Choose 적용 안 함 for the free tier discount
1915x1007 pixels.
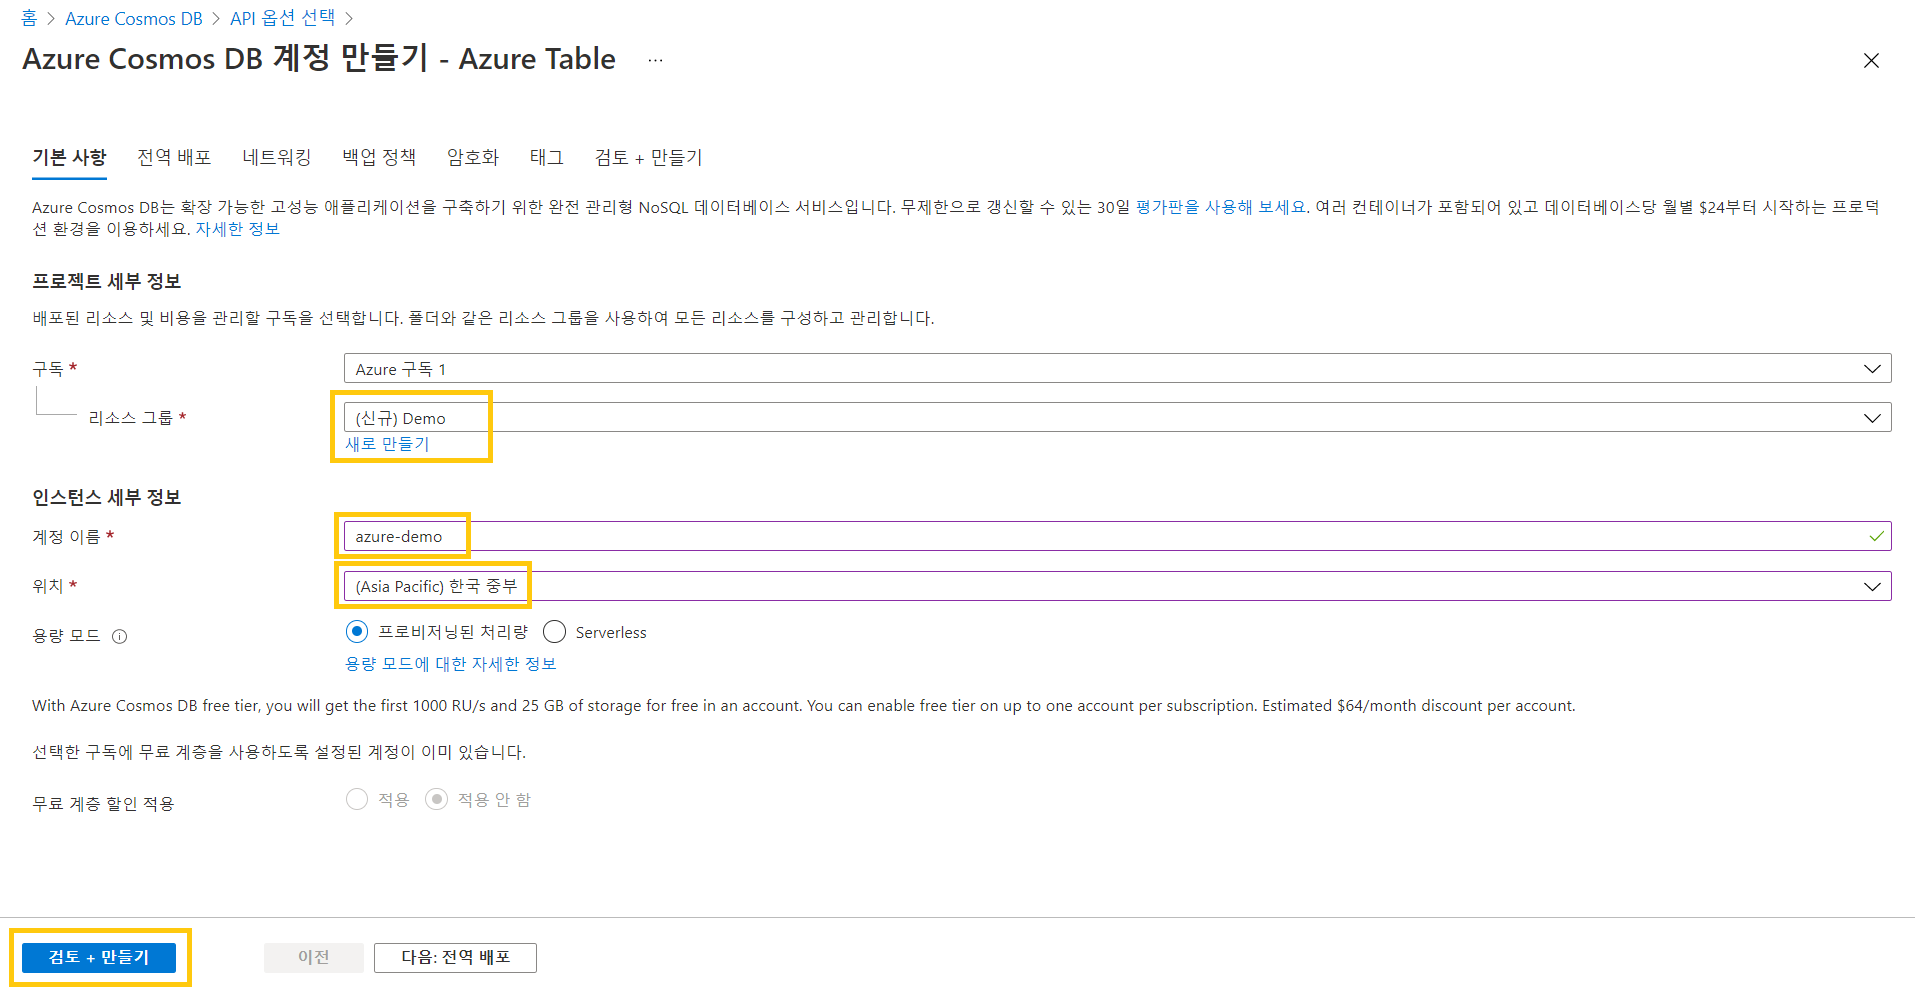point(436,799)
